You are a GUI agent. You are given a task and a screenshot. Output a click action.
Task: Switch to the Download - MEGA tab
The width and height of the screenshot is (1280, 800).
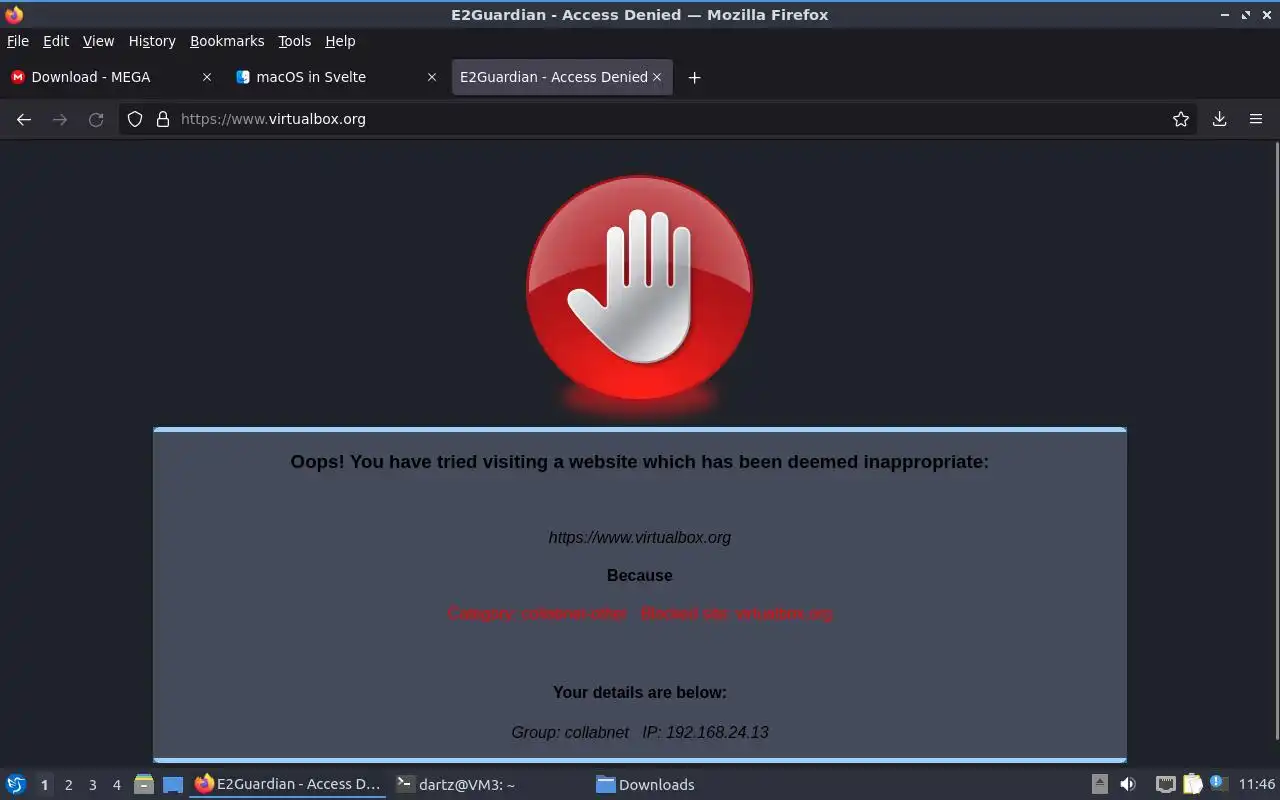[x=111, y=77]
